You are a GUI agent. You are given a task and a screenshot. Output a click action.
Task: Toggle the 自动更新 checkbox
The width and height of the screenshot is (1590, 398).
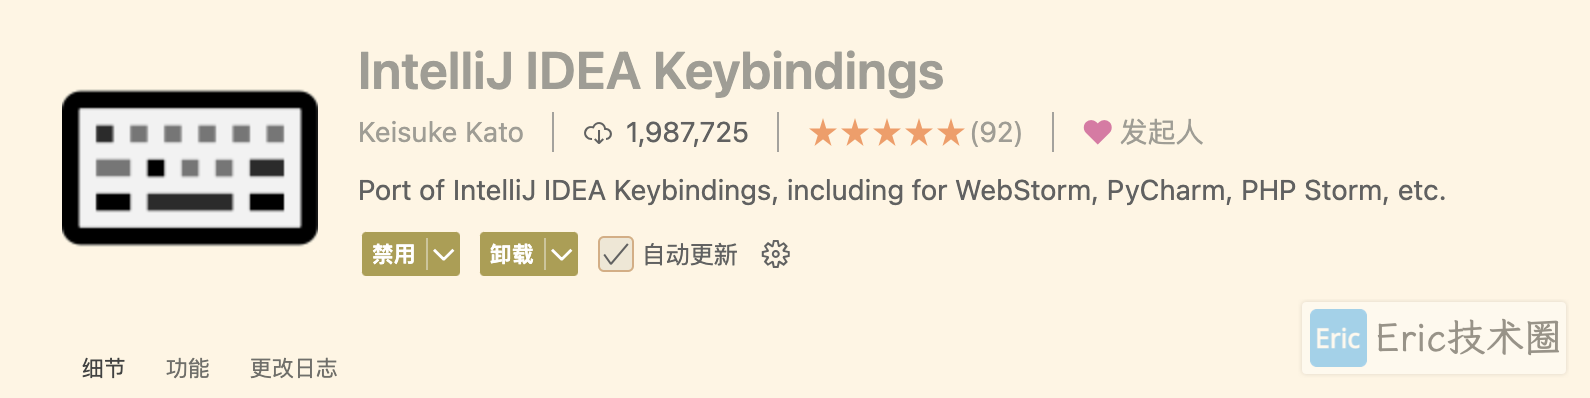(x=616, y=254)
